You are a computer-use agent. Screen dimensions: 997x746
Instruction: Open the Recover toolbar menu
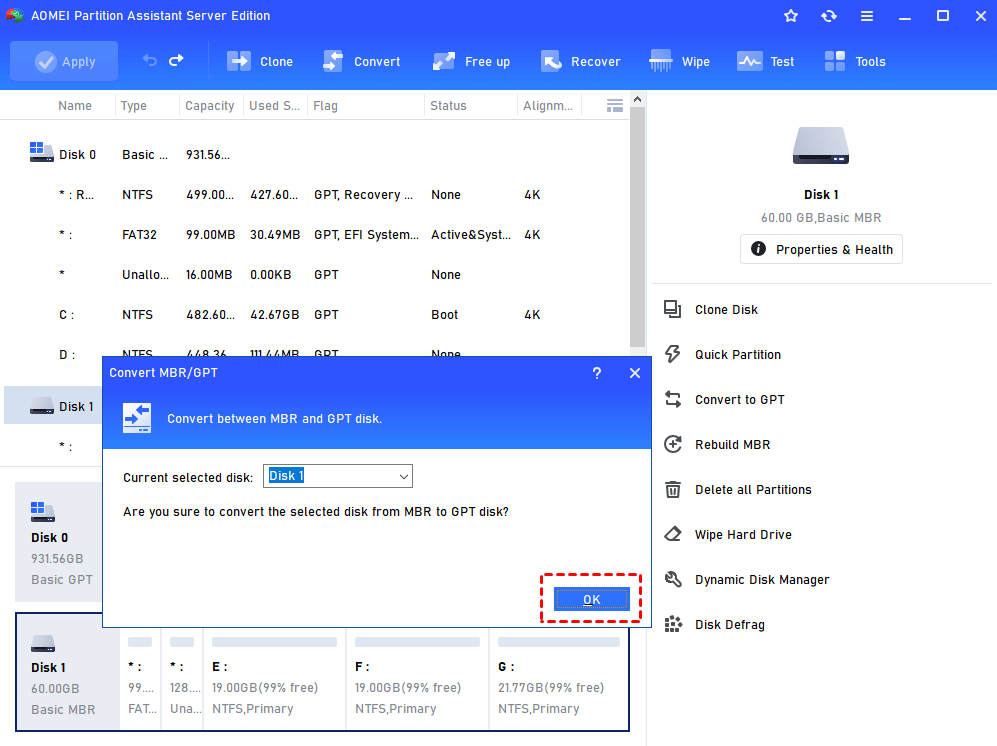point(581,62)
